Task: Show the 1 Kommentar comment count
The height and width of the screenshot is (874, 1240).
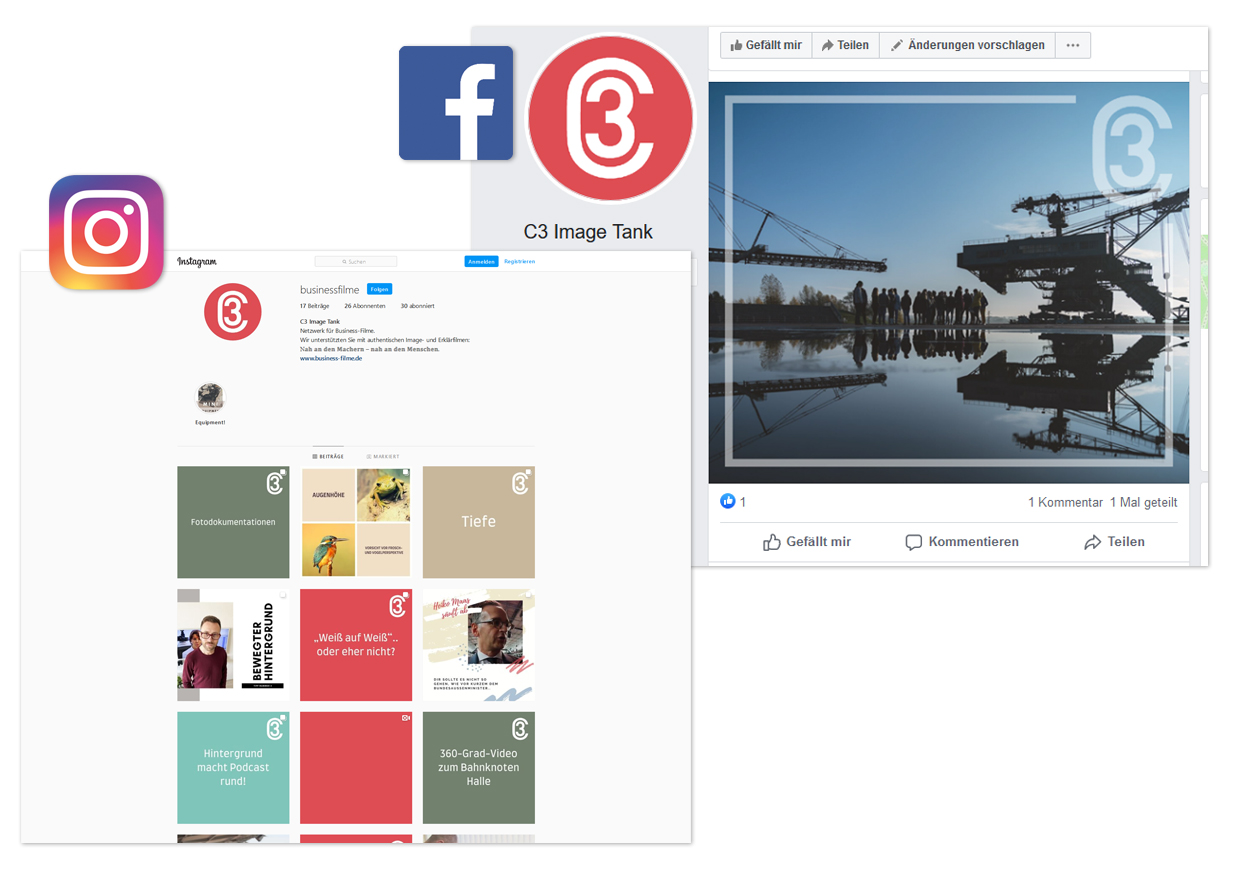Action: (1065, 502)
